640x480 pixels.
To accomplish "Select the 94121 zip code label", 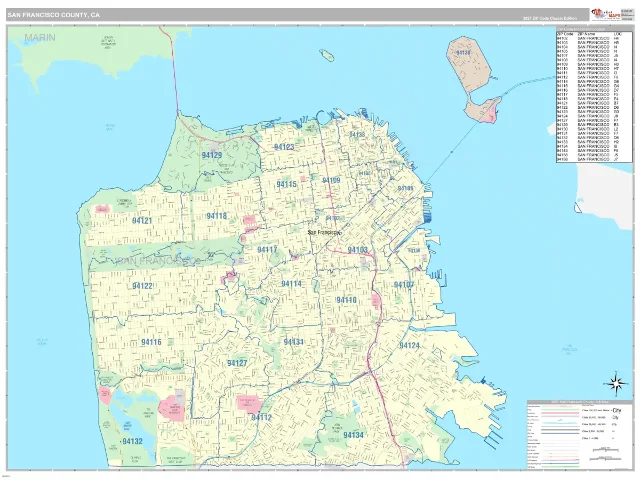I will click(x=142, y=221).
